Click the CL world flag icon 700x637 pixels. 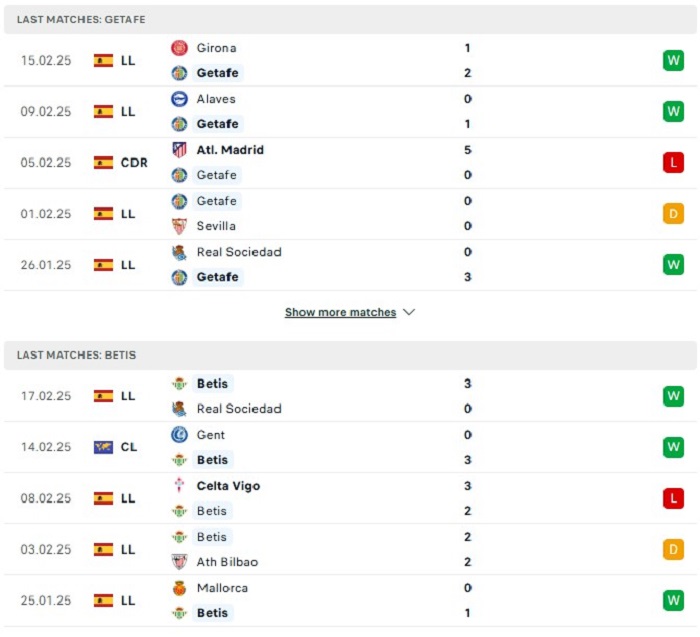click(103, 447)
